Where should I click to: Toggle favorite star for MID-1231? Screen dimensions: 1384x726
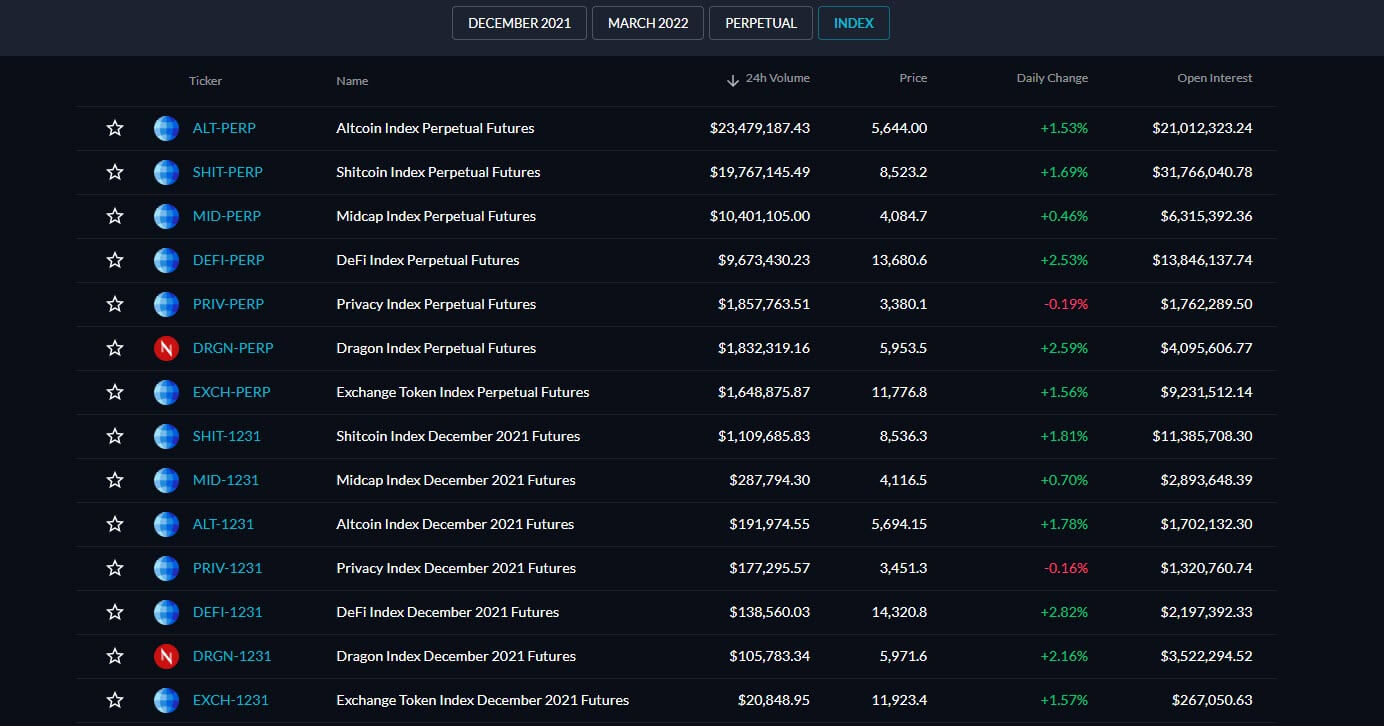coord(115,480)
